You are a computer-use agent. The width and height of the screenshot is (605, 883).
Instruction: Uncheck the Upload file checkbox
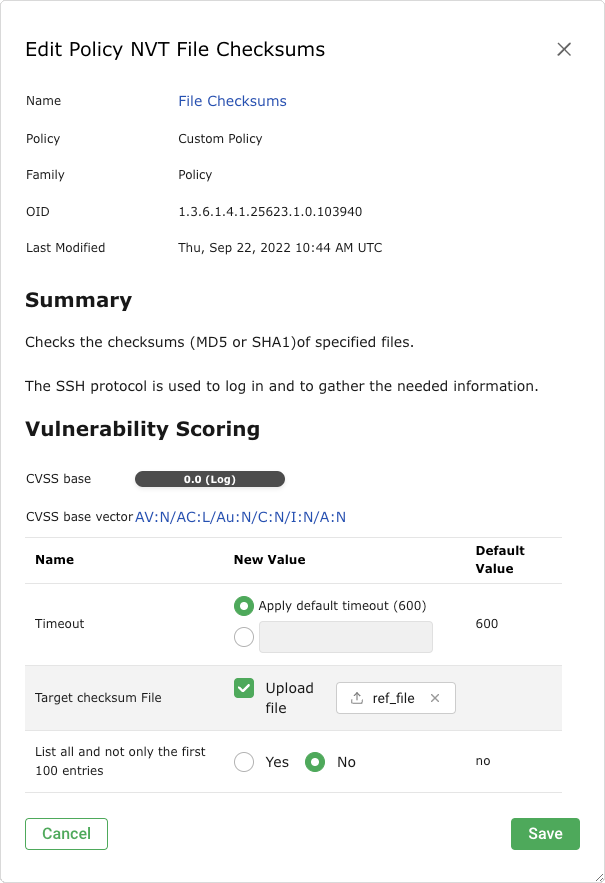point(244,689)
